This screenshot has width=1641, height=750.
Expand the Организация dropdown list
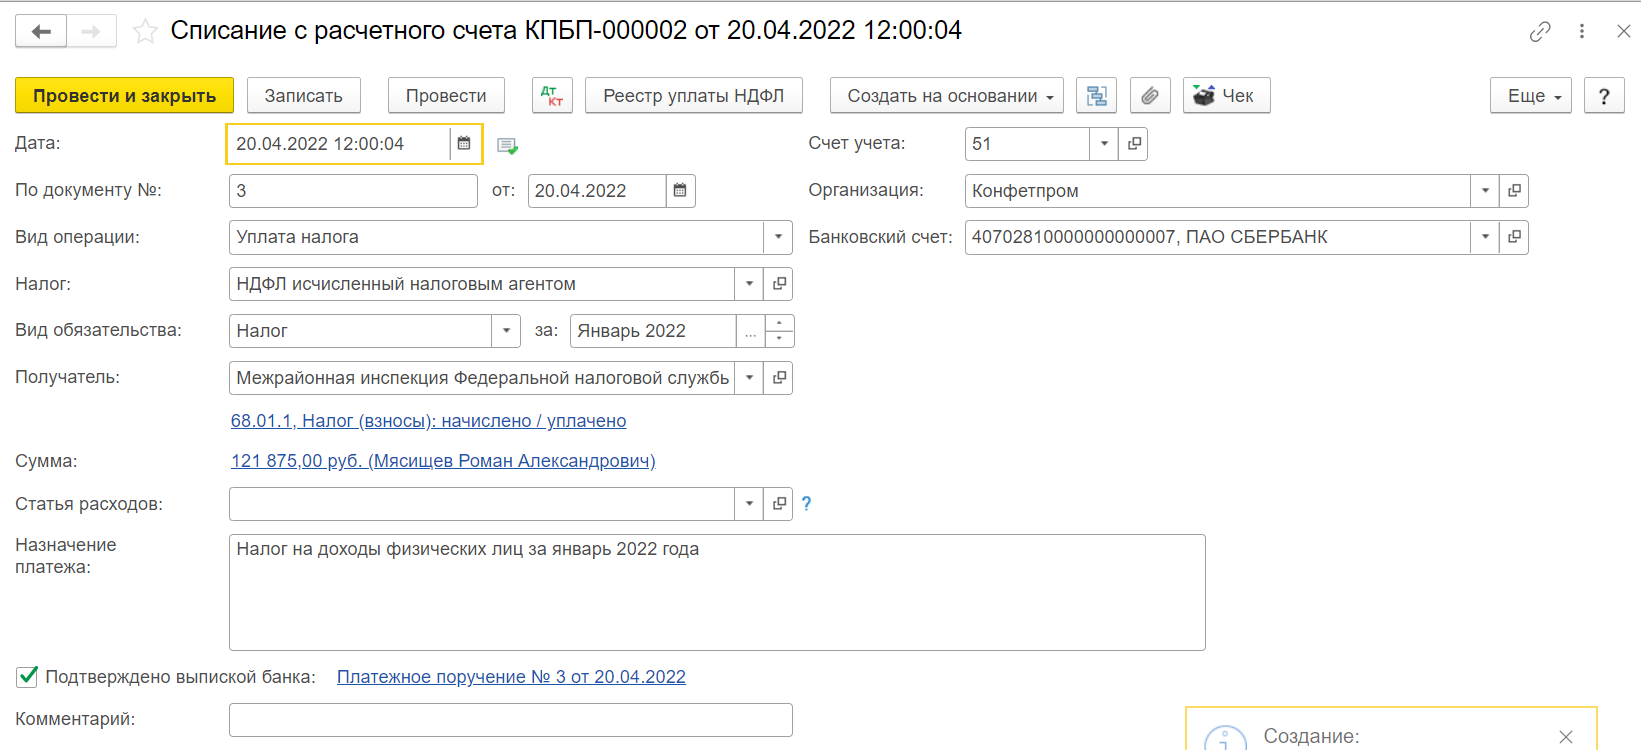tap(1485, 191)
